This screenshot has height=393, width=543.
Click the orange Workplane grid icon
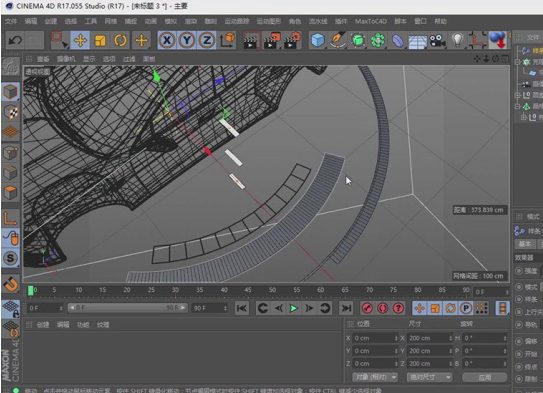tap(10, 132)
